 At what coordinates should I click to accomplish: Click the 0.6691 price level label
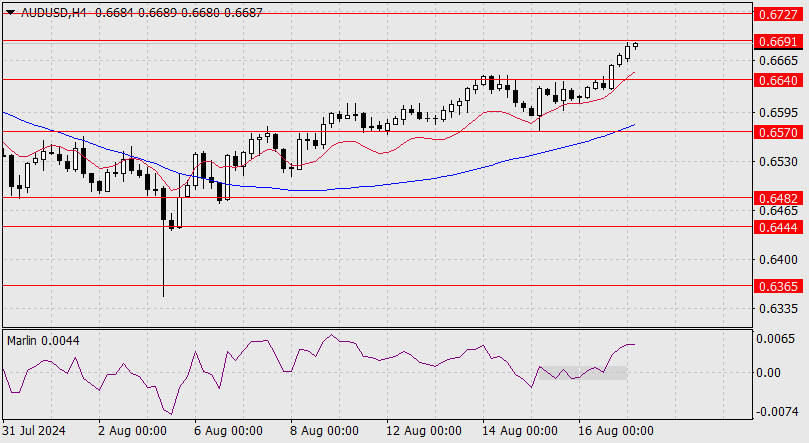(779, 41)
